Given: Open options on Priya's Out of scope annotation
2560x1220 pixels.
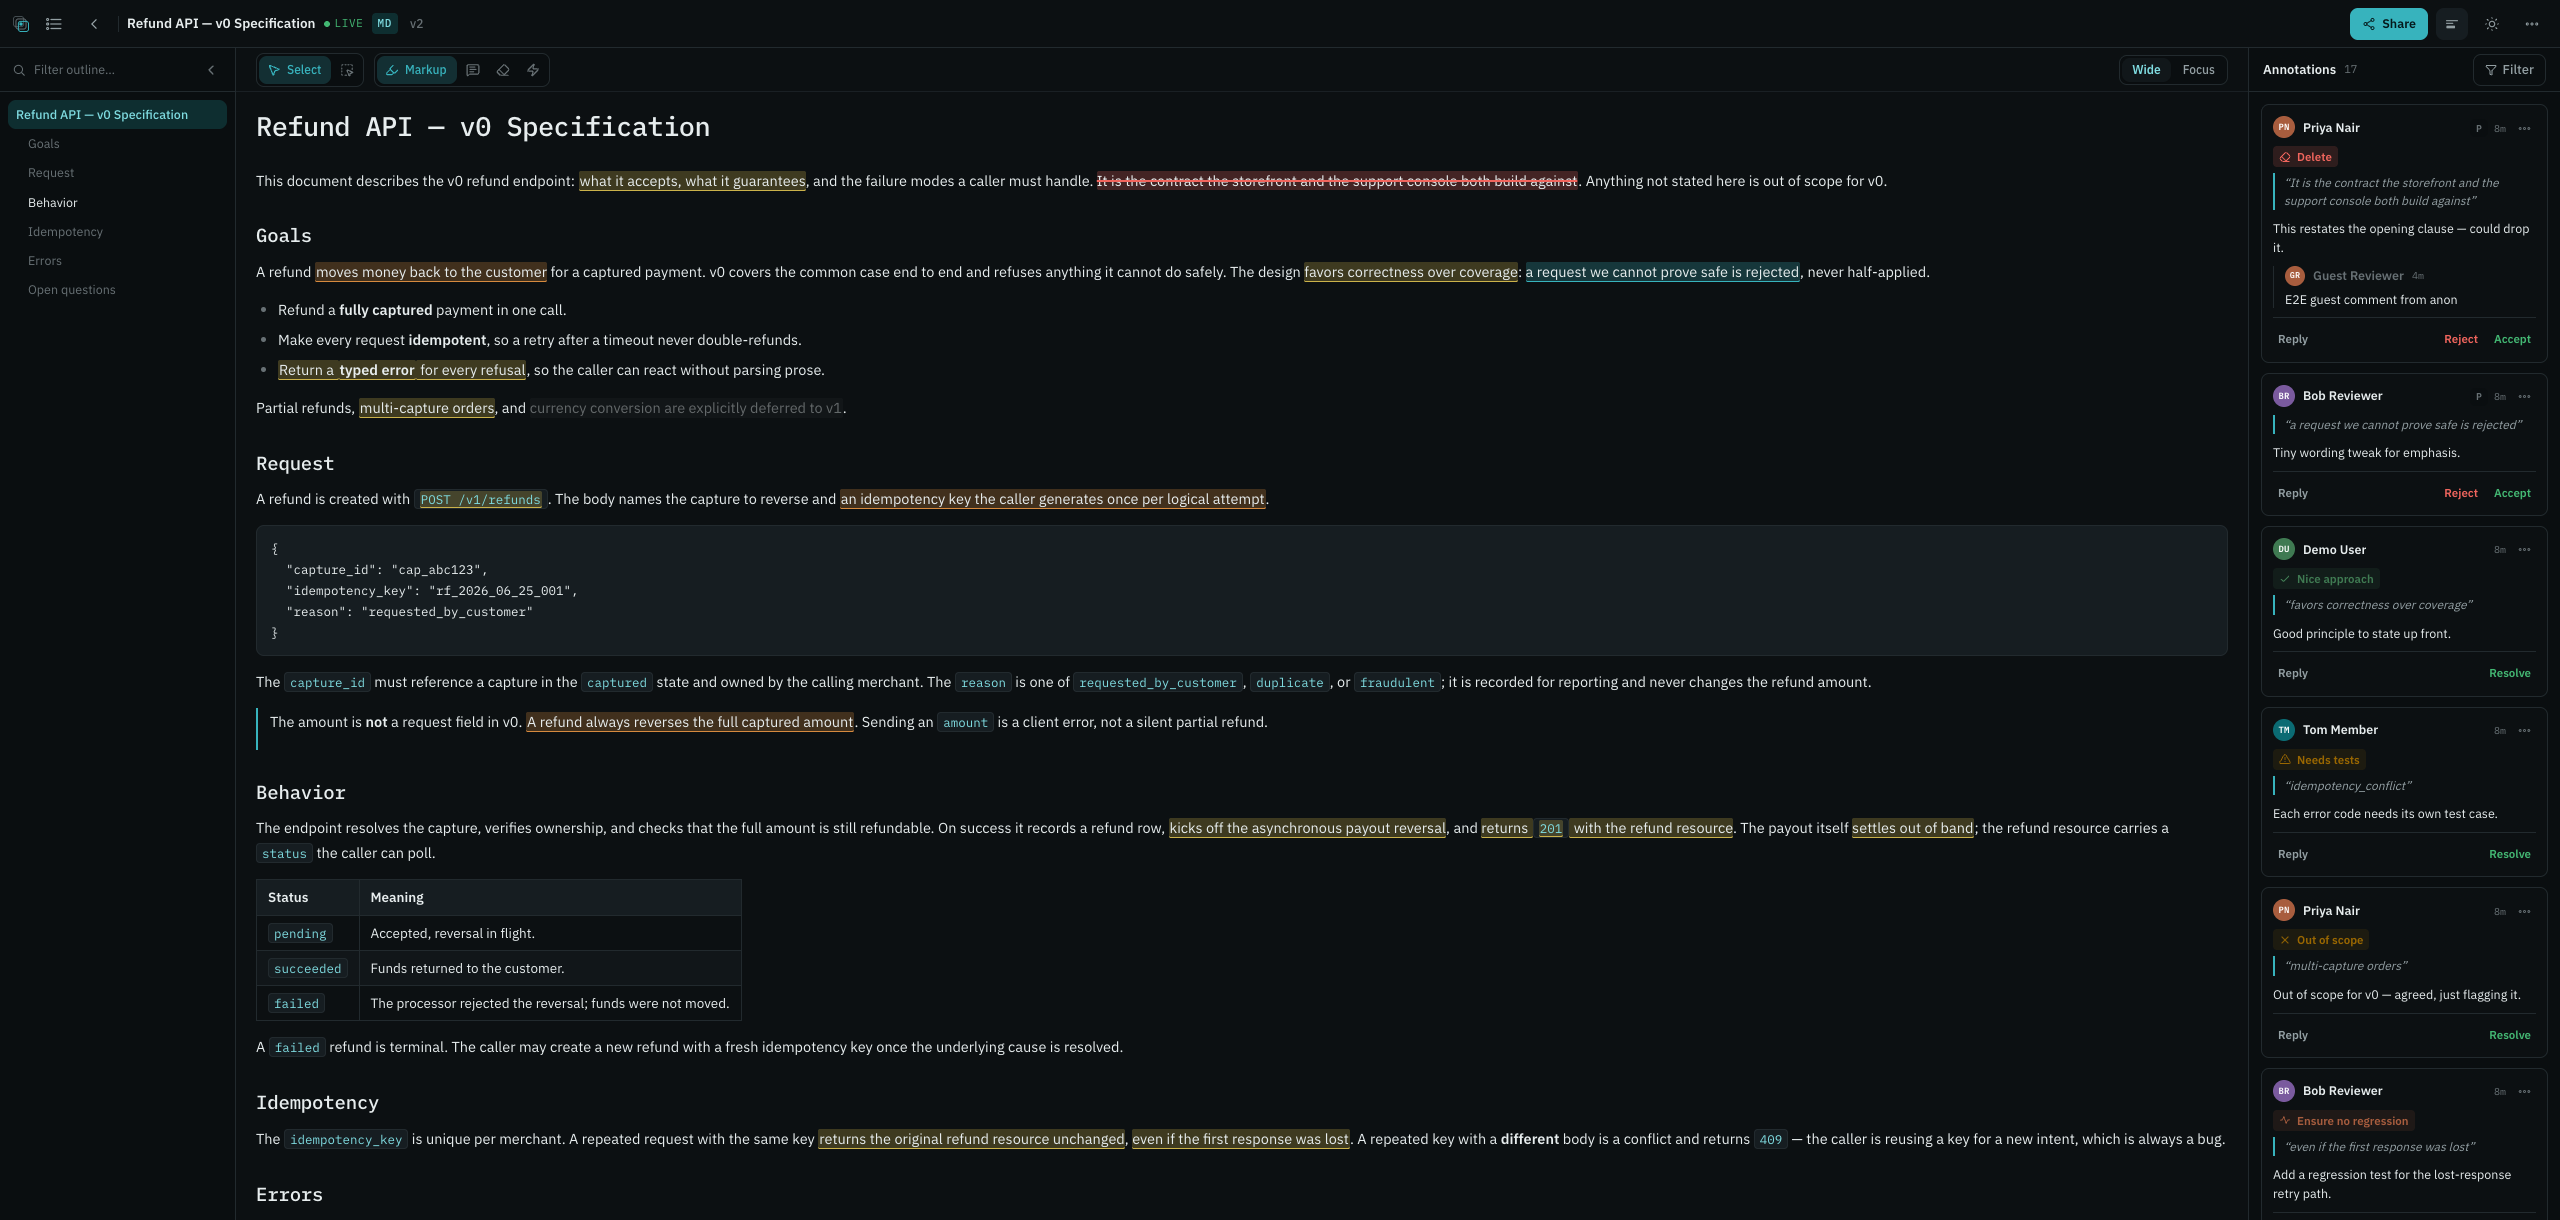Looking at the screenshot, I should pyautogui.click(x=2524, y=912).
